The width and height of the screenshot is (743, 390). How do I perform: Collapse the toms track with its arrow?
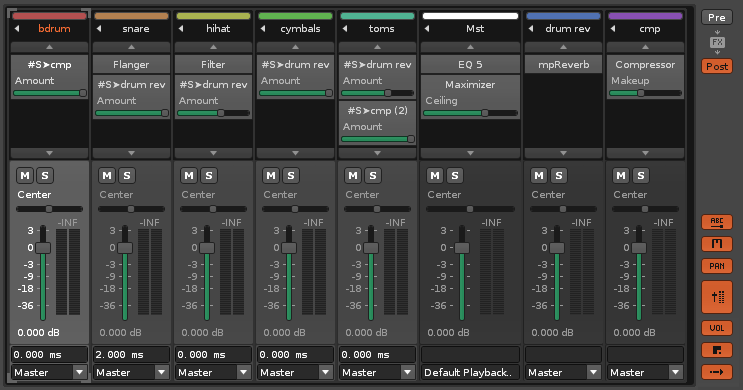[345, 29]
